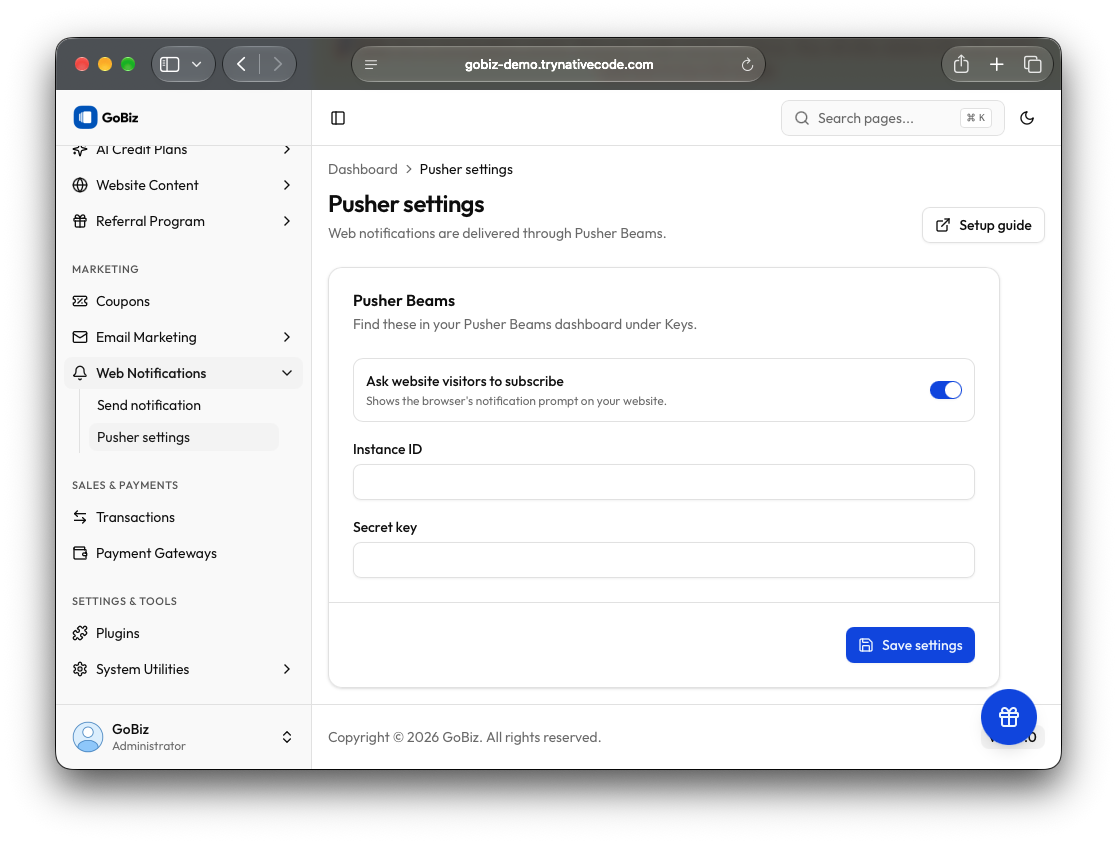
Task: Expand AI Credit Plans submenu
Action: (287, 150)
